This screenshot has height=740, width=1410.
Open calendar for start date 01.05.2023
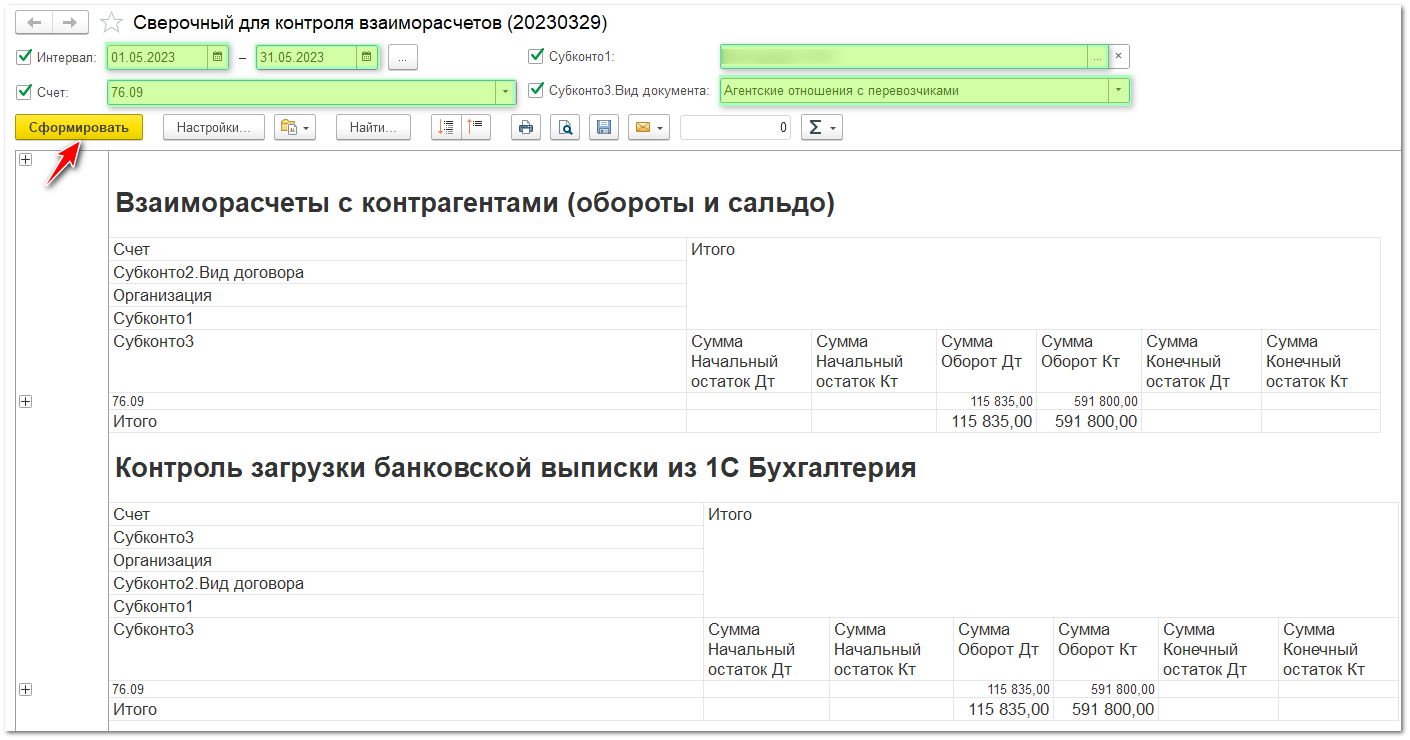(x=217, y=57)
